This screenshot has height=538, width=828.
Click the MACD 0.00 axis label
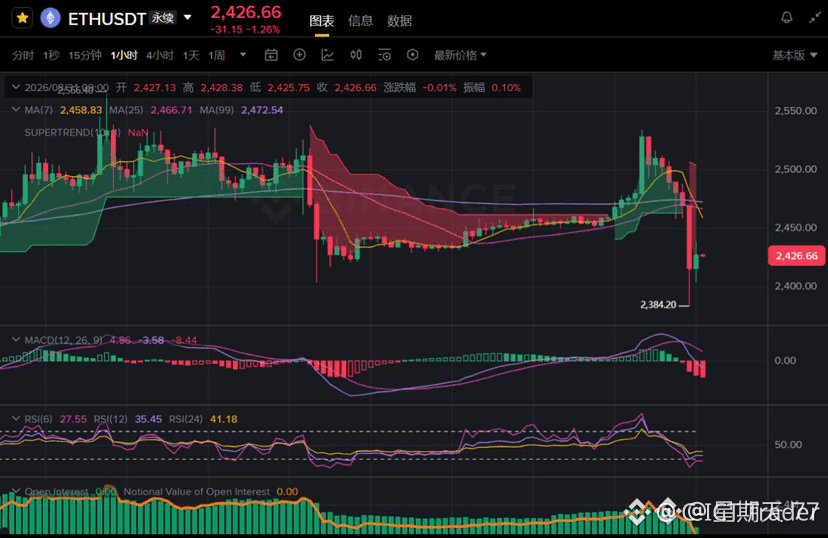point(785,361)
